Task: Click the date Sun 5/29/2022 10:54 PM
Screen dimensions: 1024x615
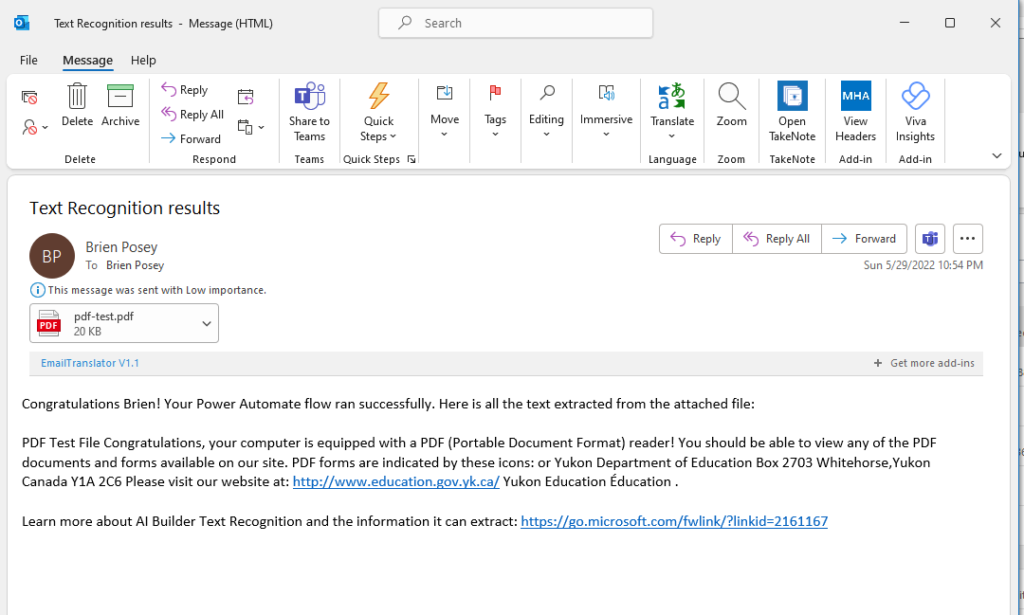Action: 923,265
